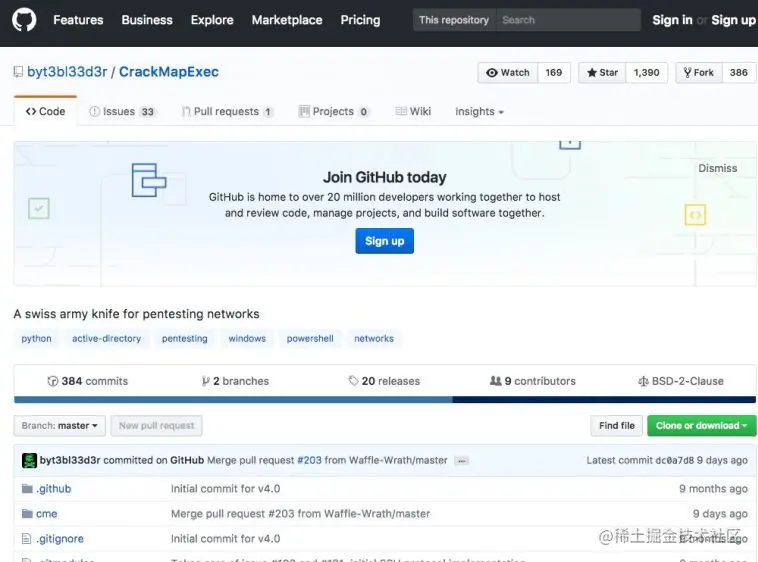
Task: Click the repository book icon beside byt3bl33d3r
Action: (18, 72)
